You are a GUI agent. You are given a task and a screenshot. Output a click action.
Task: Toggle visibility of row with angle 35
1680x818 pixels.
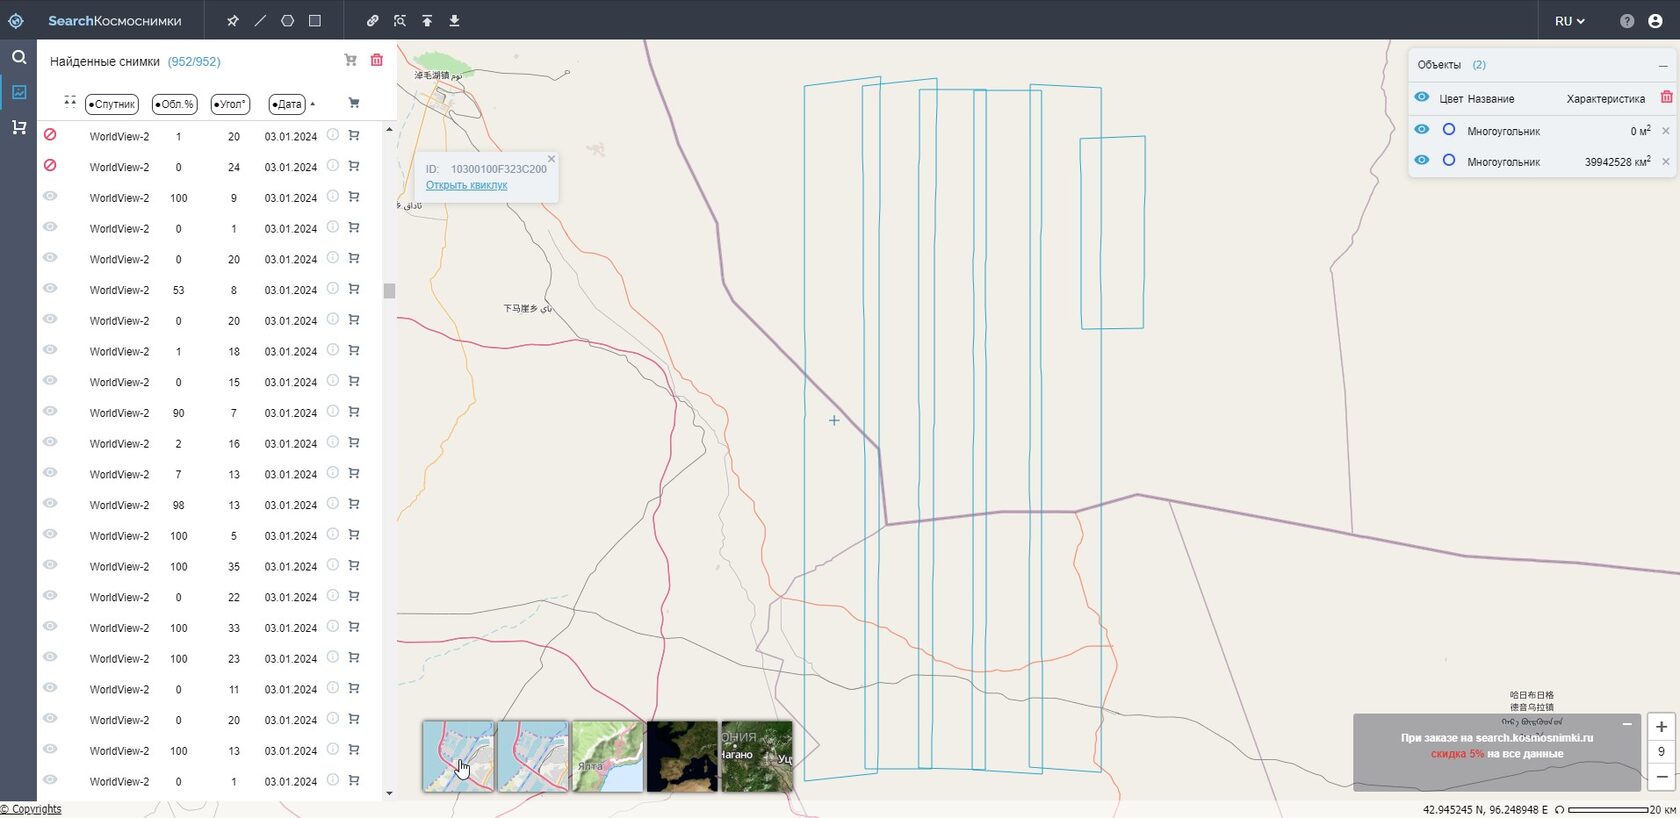pyautogui.click(x=50, y=565)
